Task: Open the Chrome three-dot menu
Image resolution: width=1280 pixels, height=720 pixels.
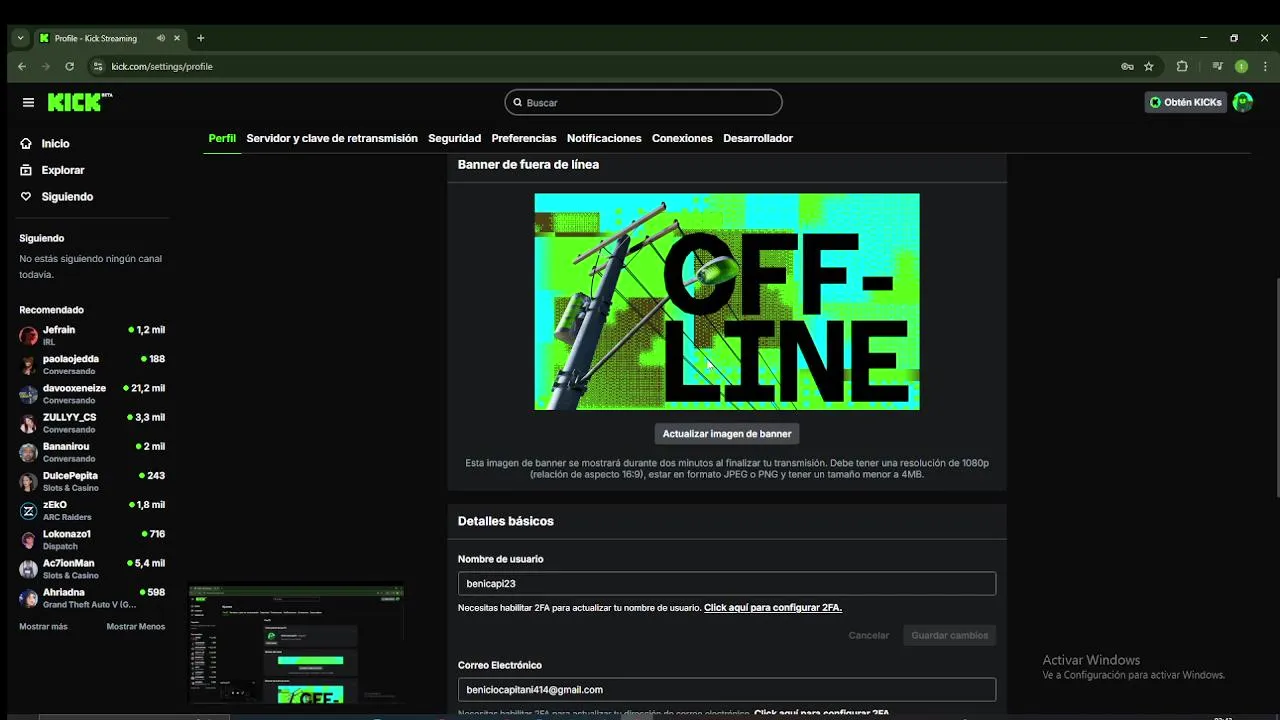Action: point(1264,66)
